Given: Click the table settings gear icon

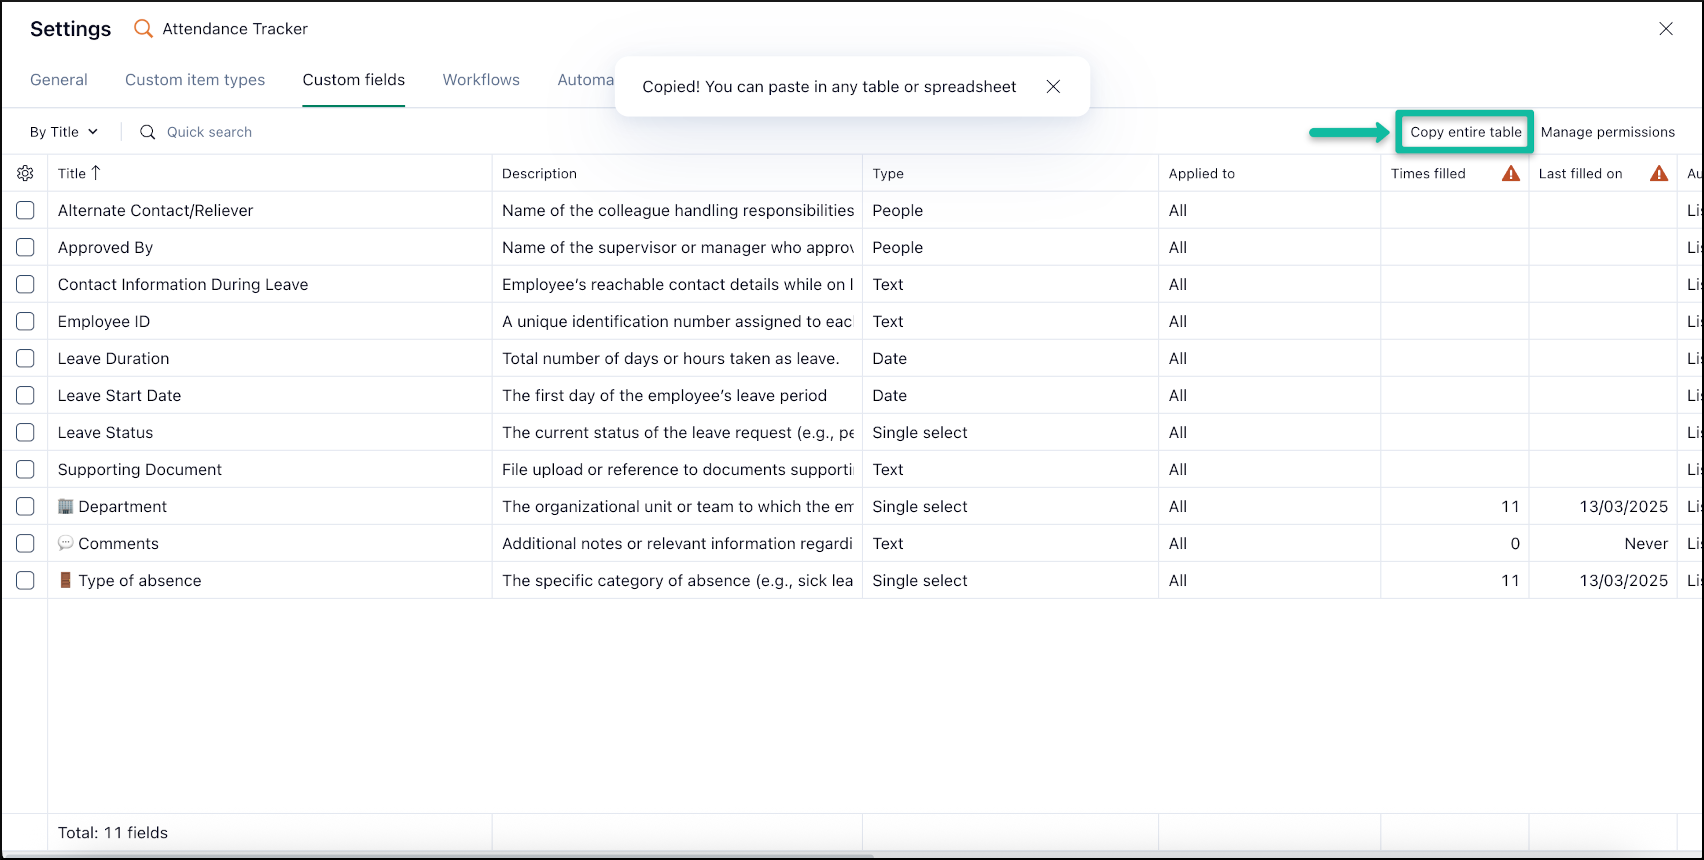Looking at the screenshot, I should (x=25, y=173).
